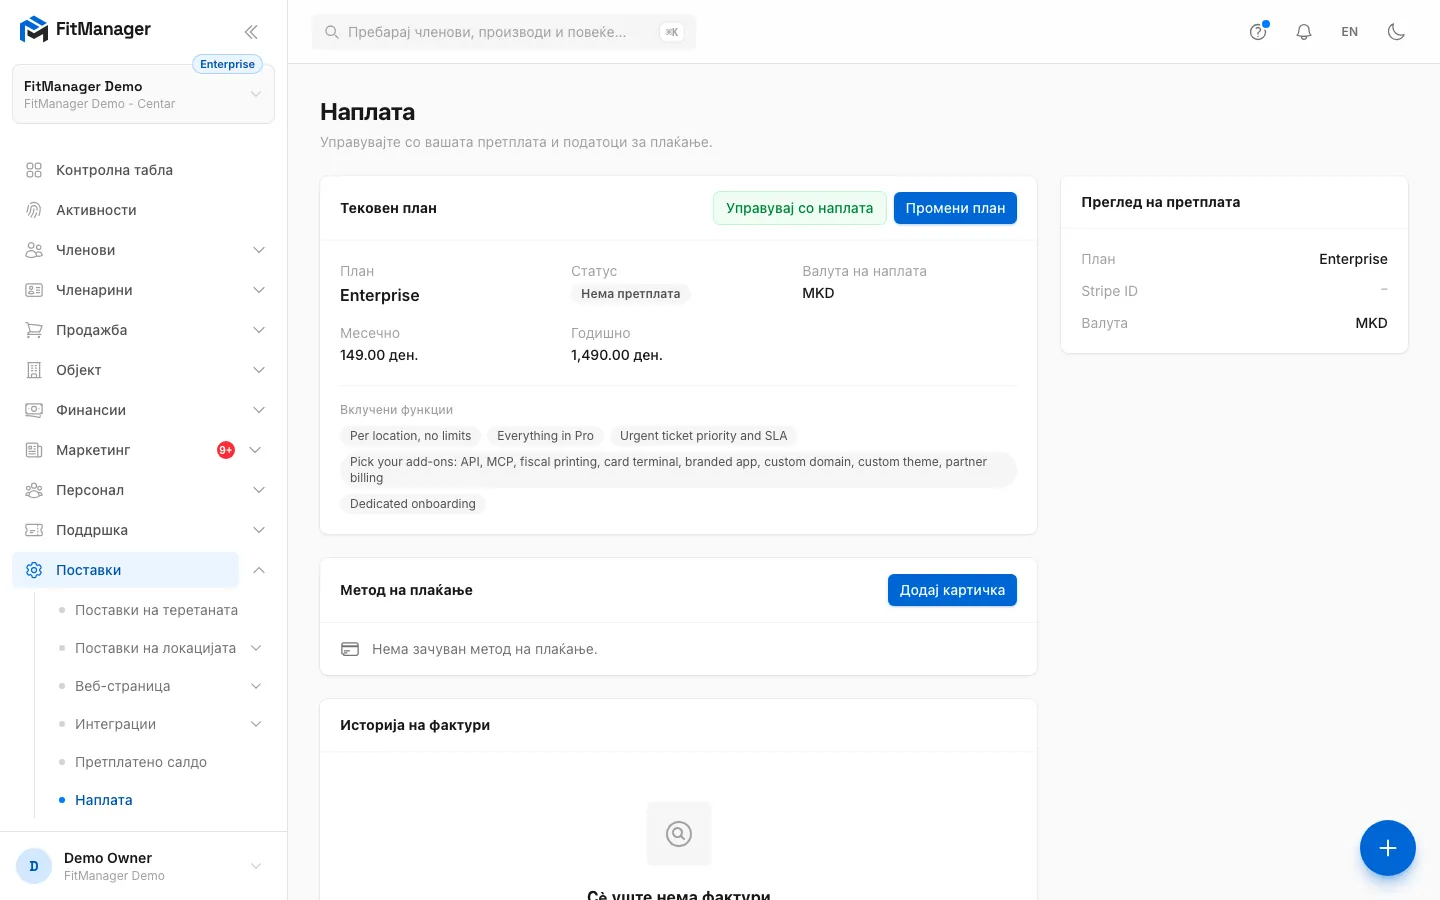Click the Enterprise badge on workspace card
Image resolution: width=1440 pixels, height=900 pixels.
pos(227,64)
